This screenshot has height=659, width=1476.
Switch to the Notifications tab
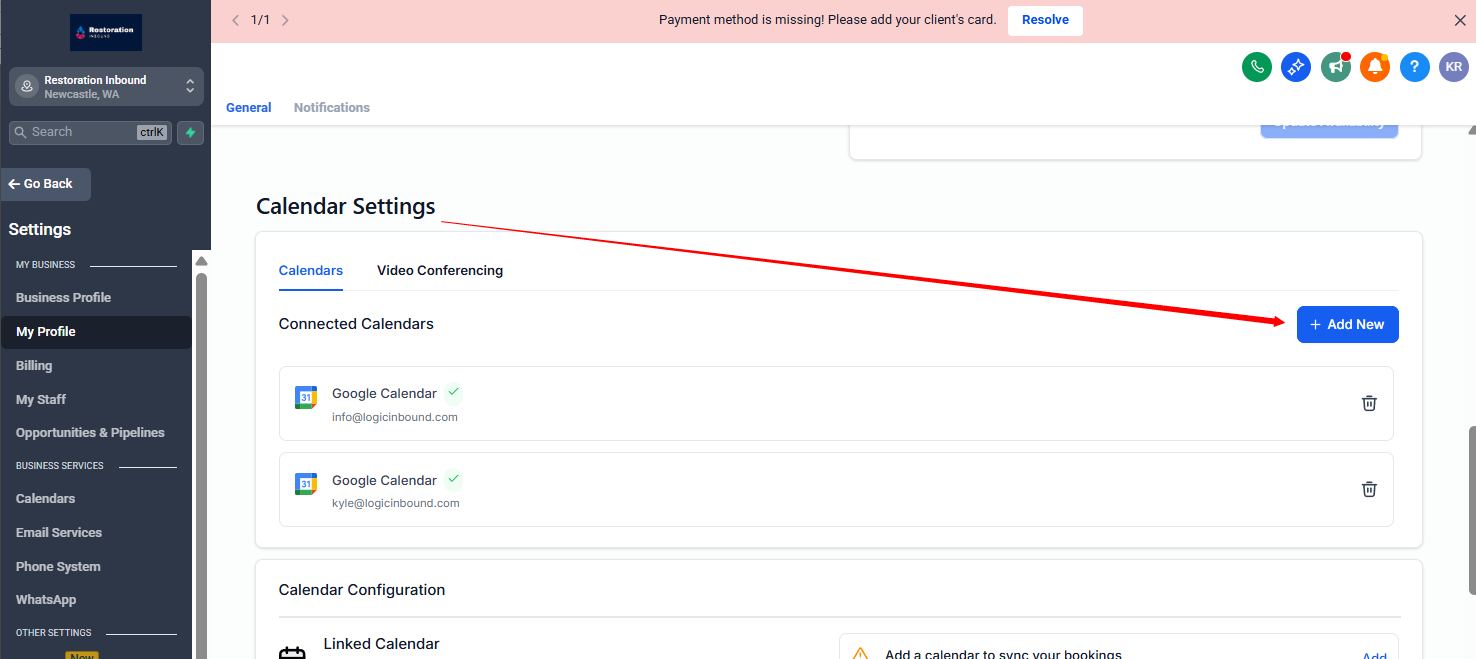(332, 108)
